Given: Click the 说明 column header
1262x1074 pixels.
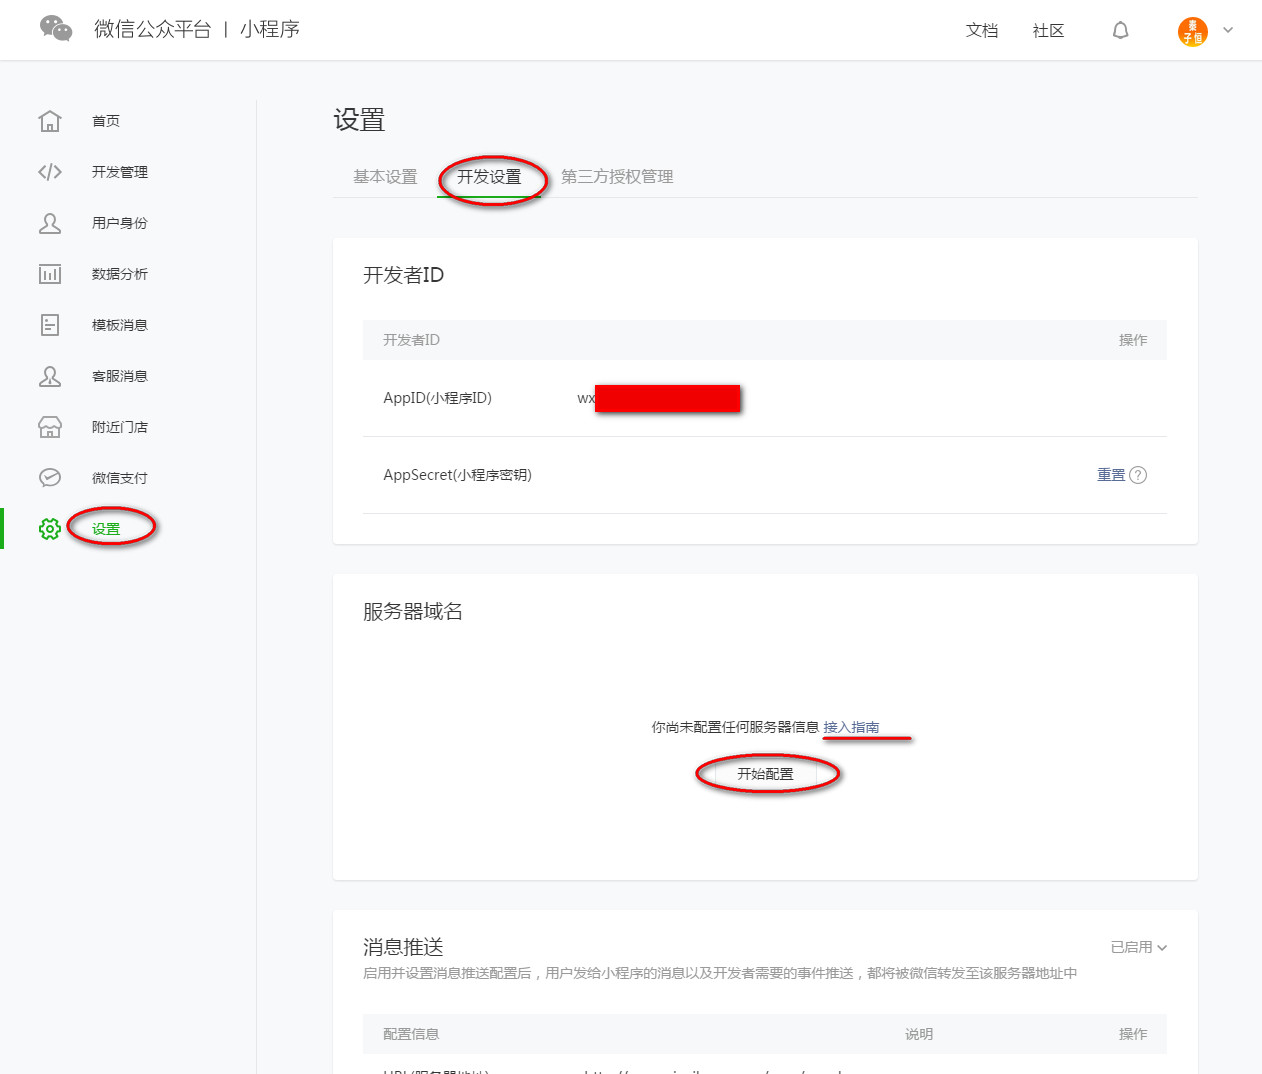Looking at the screenshot, I should [919, 1034].
